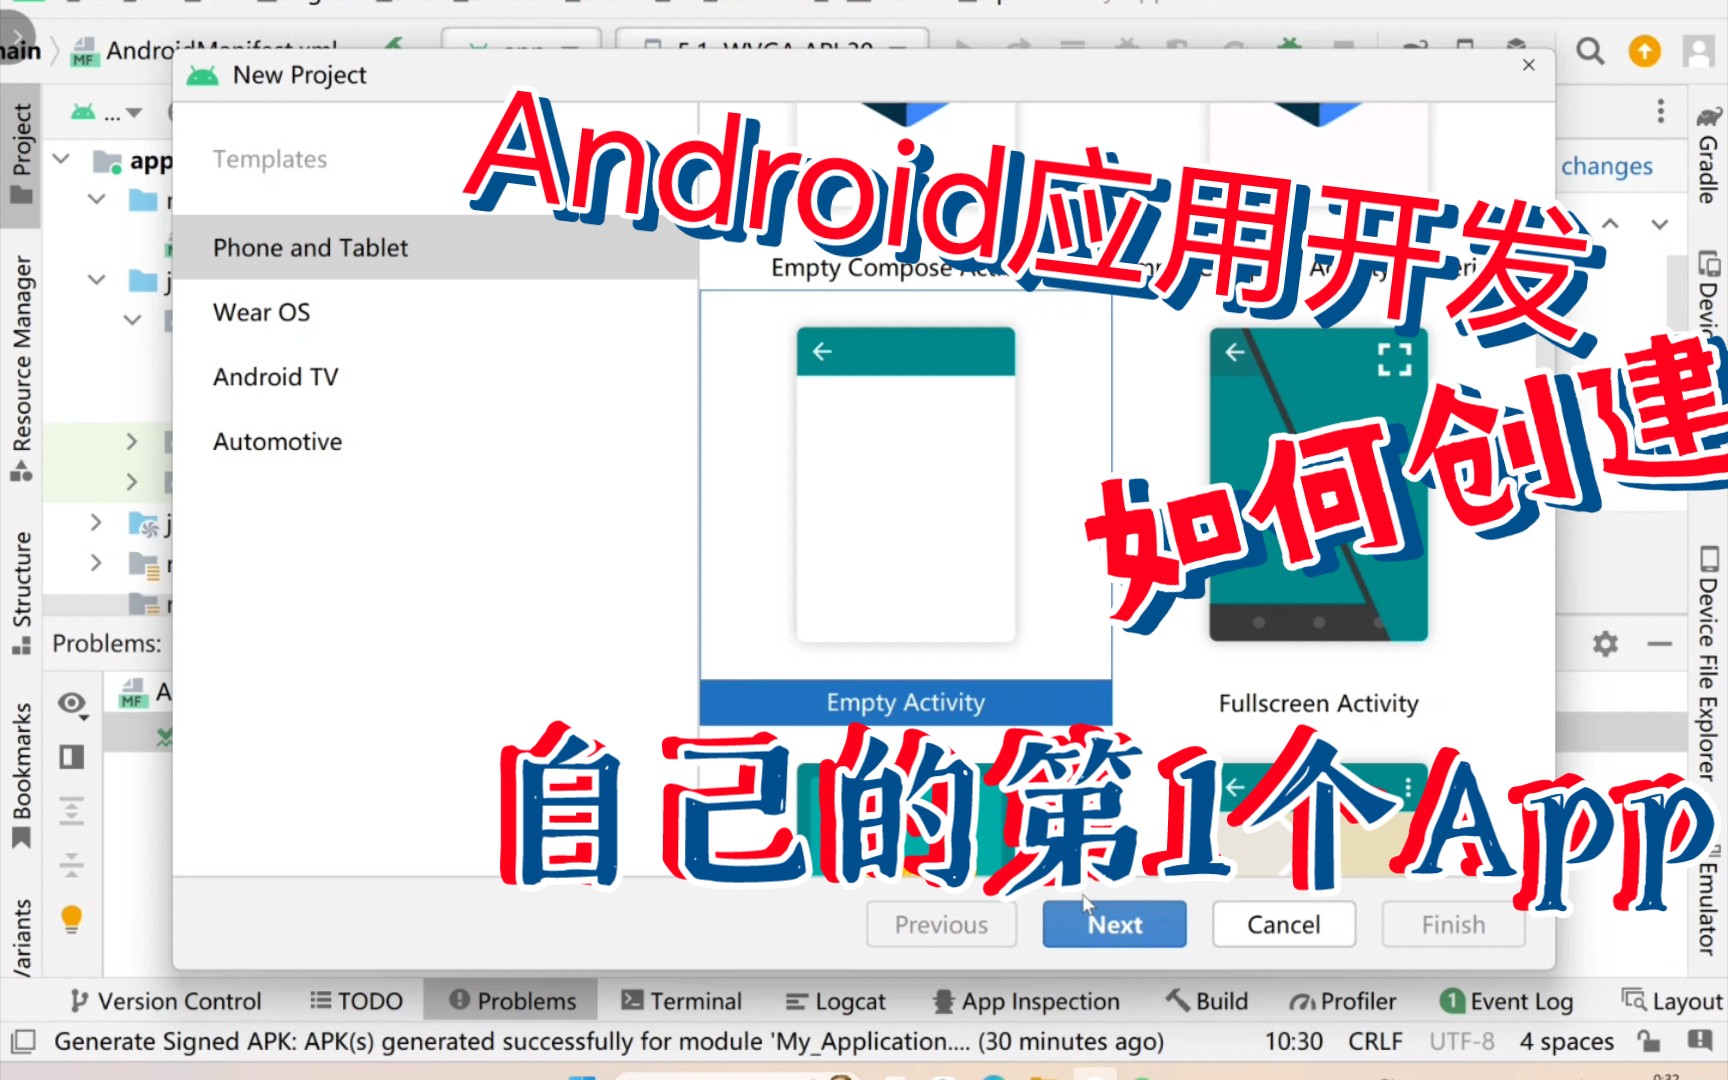Open the Logcat tool window
1728x1080 pixels.
click(x=836, y=1001)
